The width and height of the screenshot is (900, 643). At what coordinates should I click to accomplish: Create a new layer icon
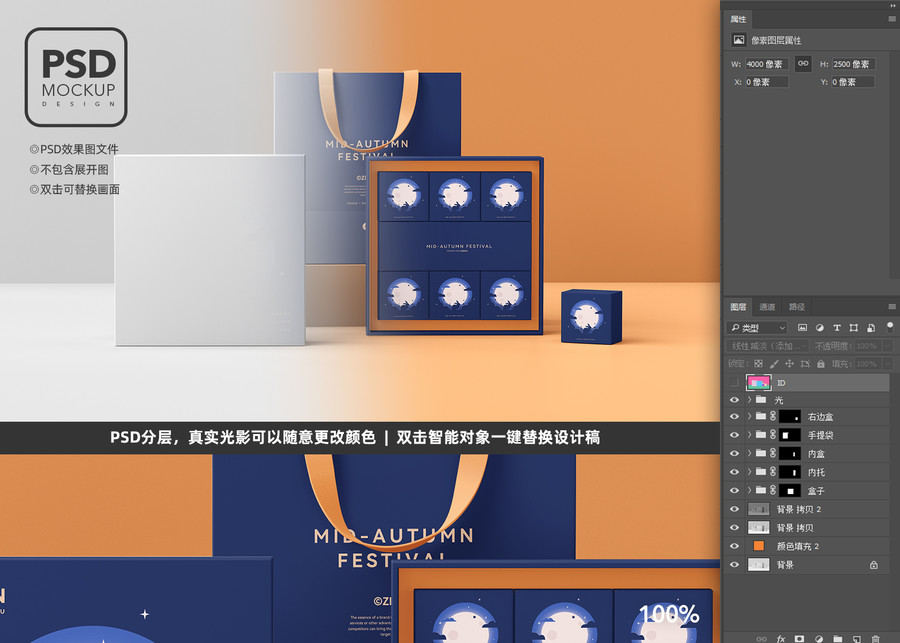[x=856, y=638]
